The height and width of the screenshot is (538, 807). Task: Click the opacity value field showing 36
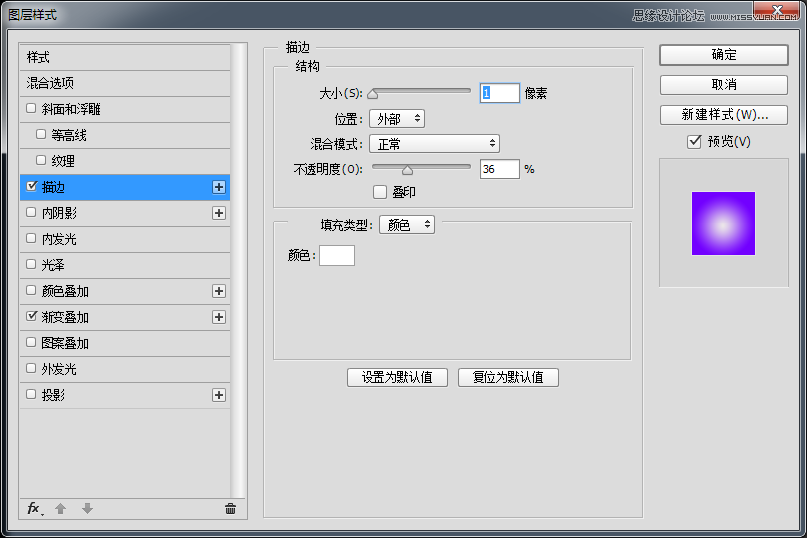(x=499, y=169)
